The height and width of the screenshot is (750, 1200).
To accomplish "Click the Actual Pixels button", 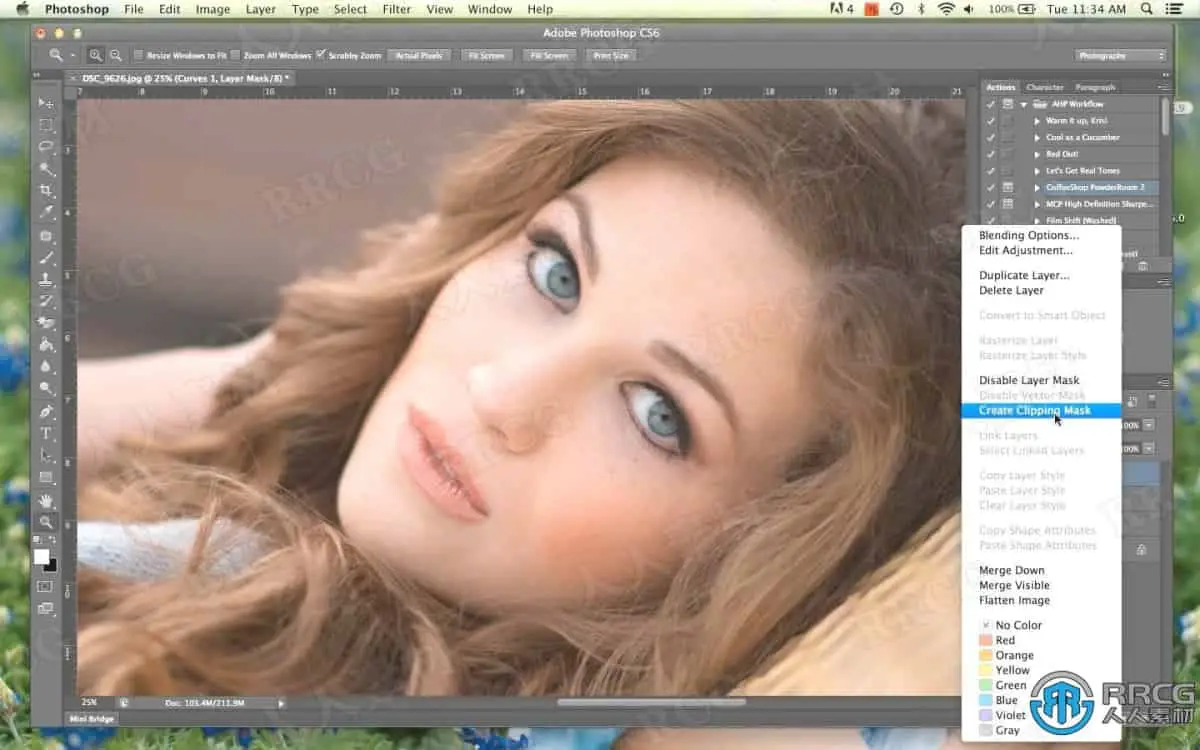I will click(419, 55).
